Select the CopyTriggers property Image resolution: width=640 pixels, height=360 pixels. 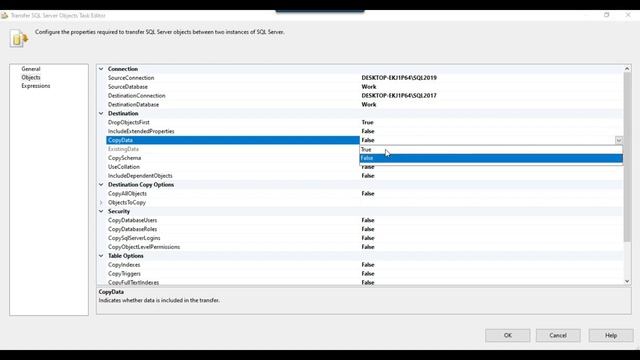tap(124, 274)
